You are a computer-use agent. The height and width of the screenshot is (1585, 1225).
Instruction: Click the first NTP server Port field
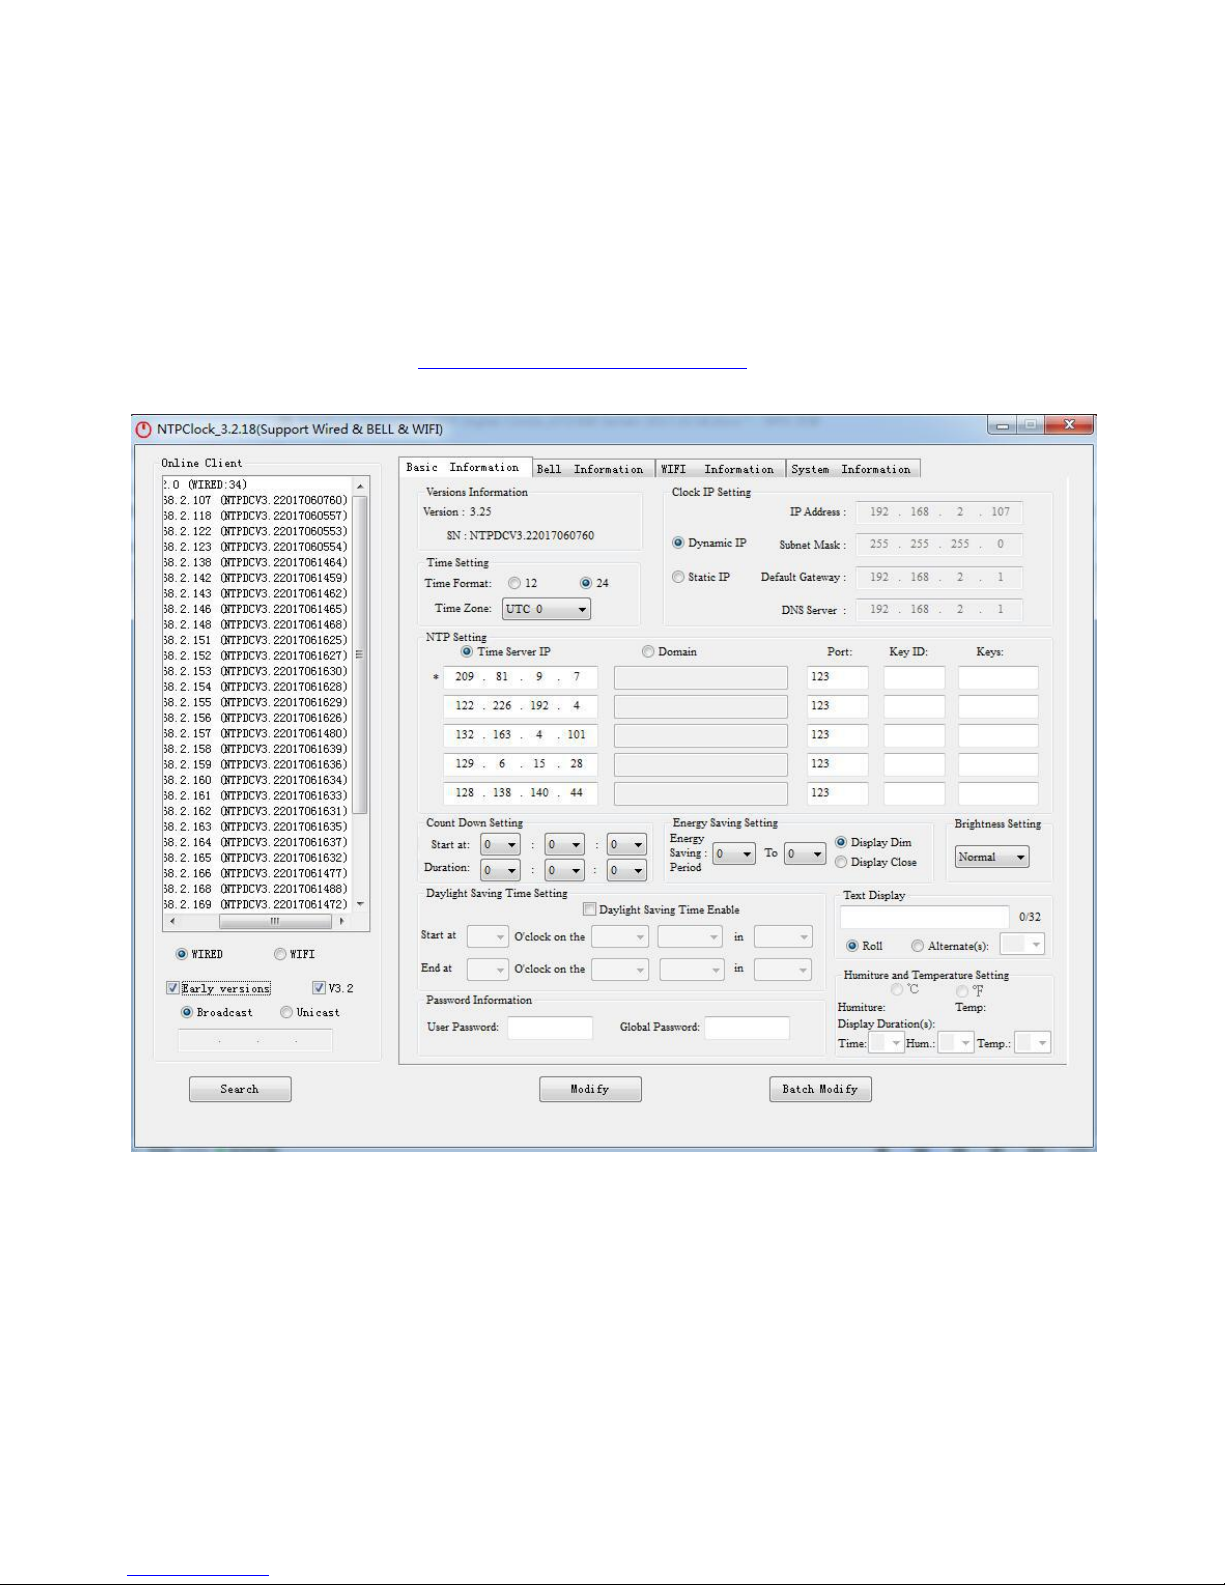(x=837, y=677)
